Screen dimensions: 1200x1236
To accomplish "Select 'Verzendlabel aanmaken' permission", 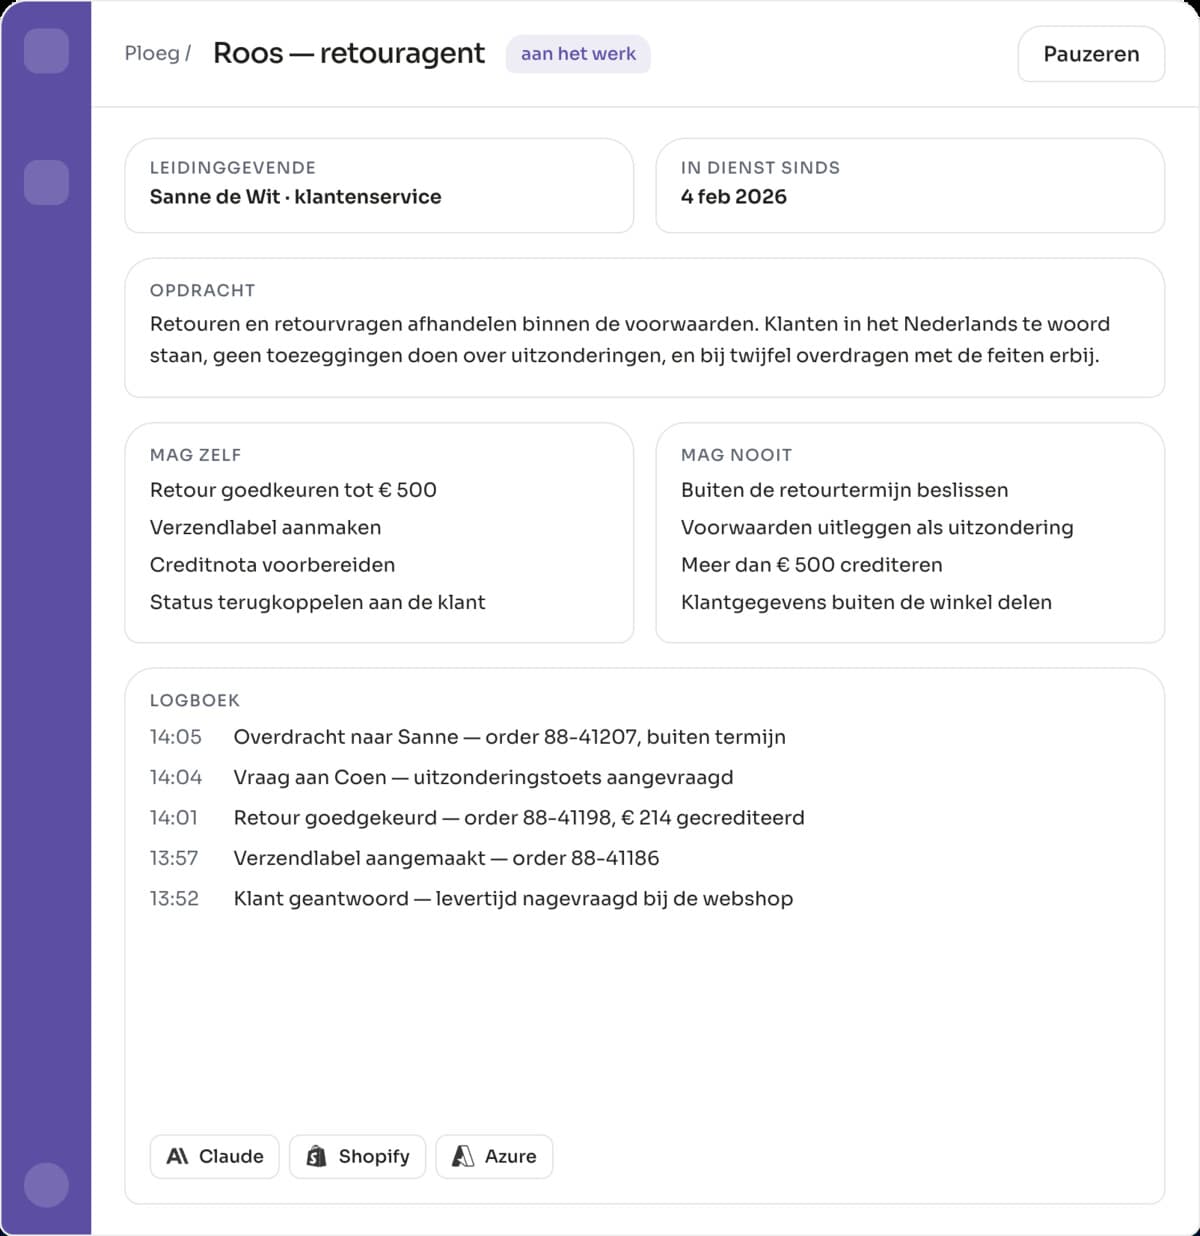I will coord(265,527).
